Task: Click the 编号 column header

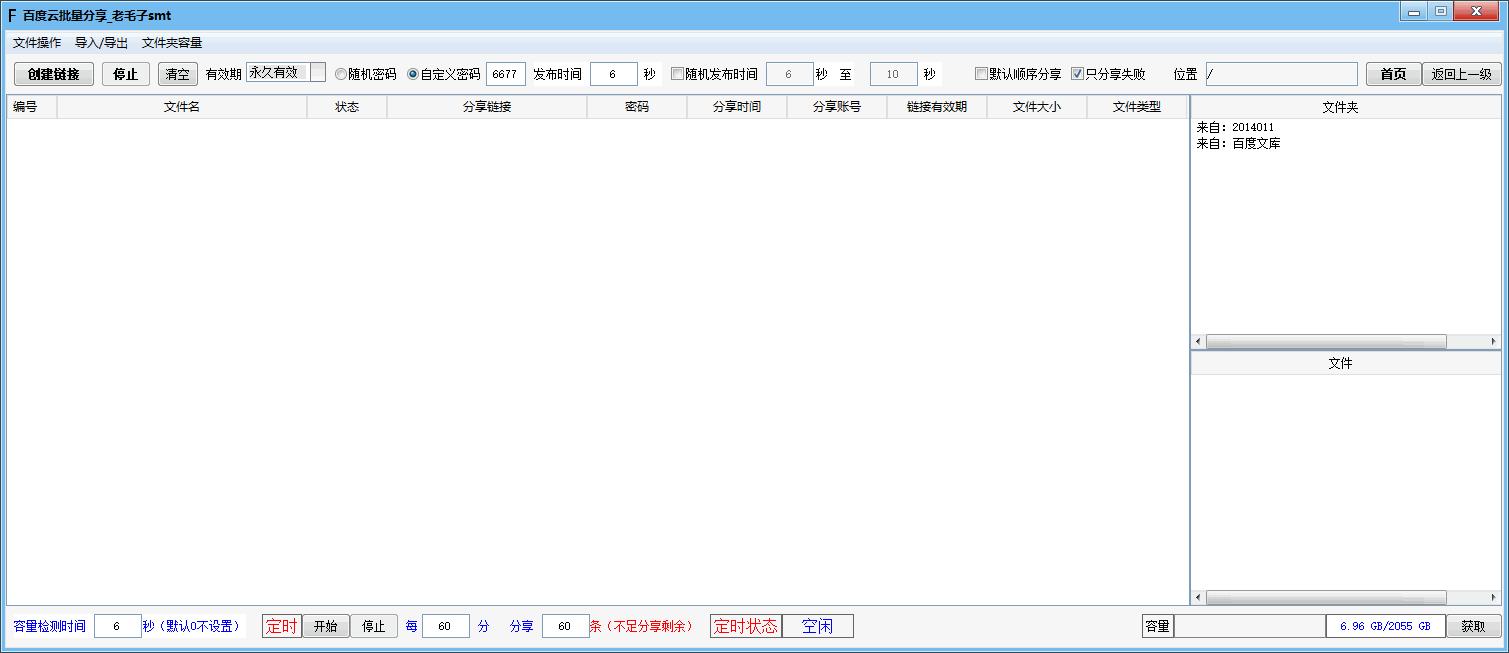Action: [x=32, y=107]
